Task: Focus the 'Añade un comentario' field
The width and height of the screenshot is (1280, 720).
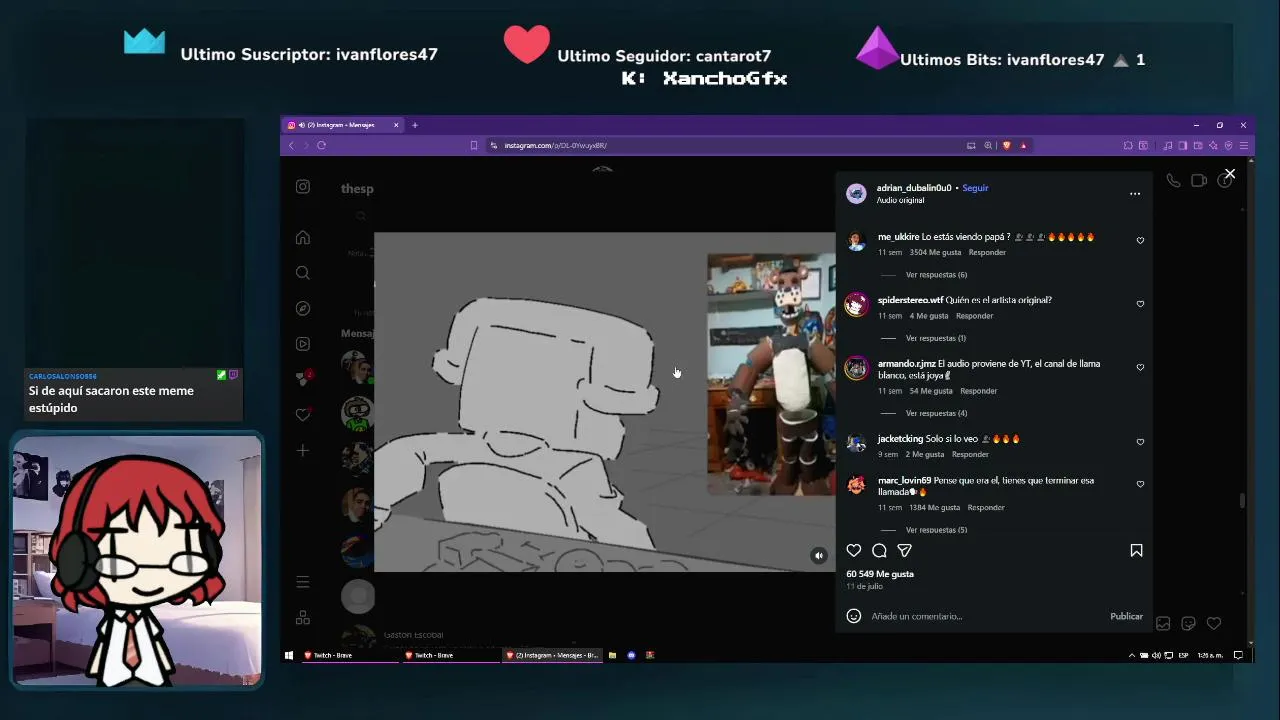Action: tap(985, 616)
